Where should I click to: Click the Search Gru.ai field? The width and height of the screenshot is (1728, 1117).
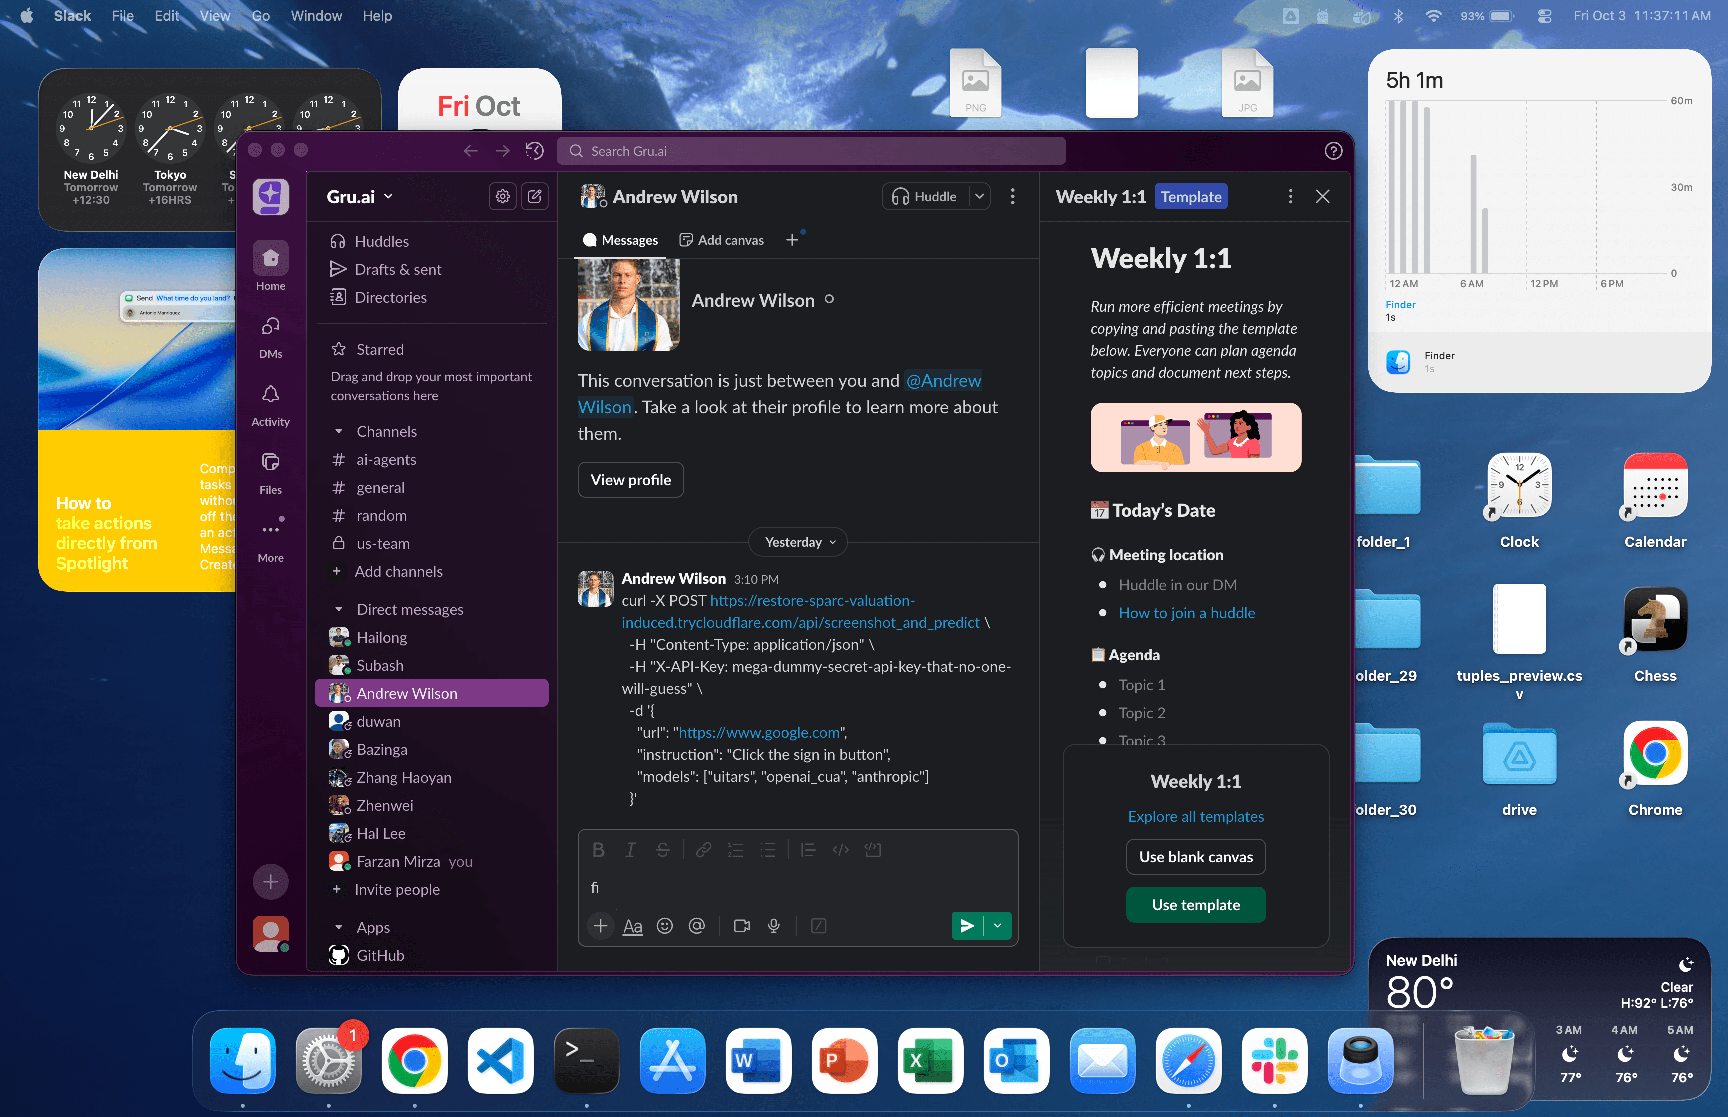click(x=811, y=151)
